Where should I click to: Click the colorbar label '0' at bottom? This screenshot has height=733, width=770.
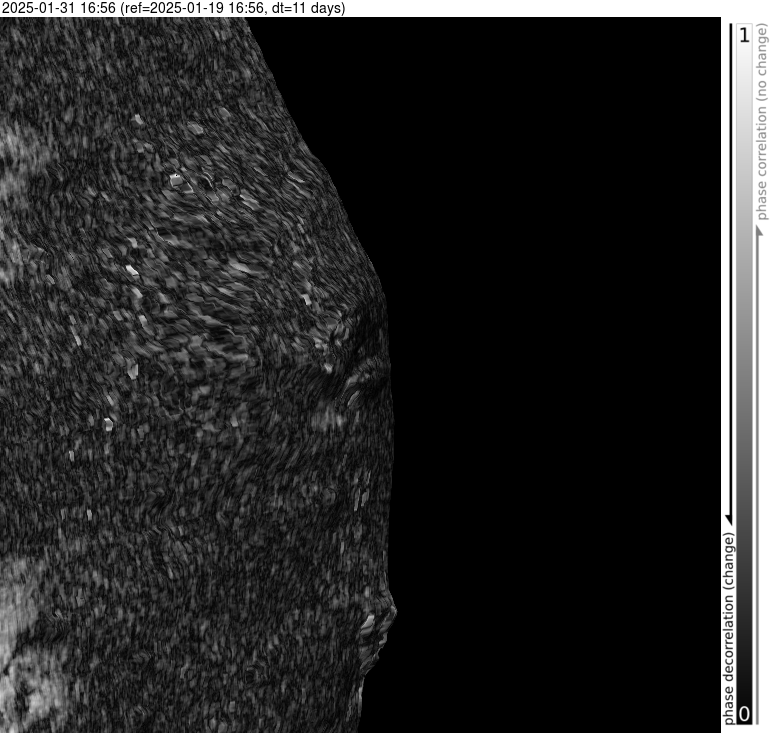(x=744, y=713)
